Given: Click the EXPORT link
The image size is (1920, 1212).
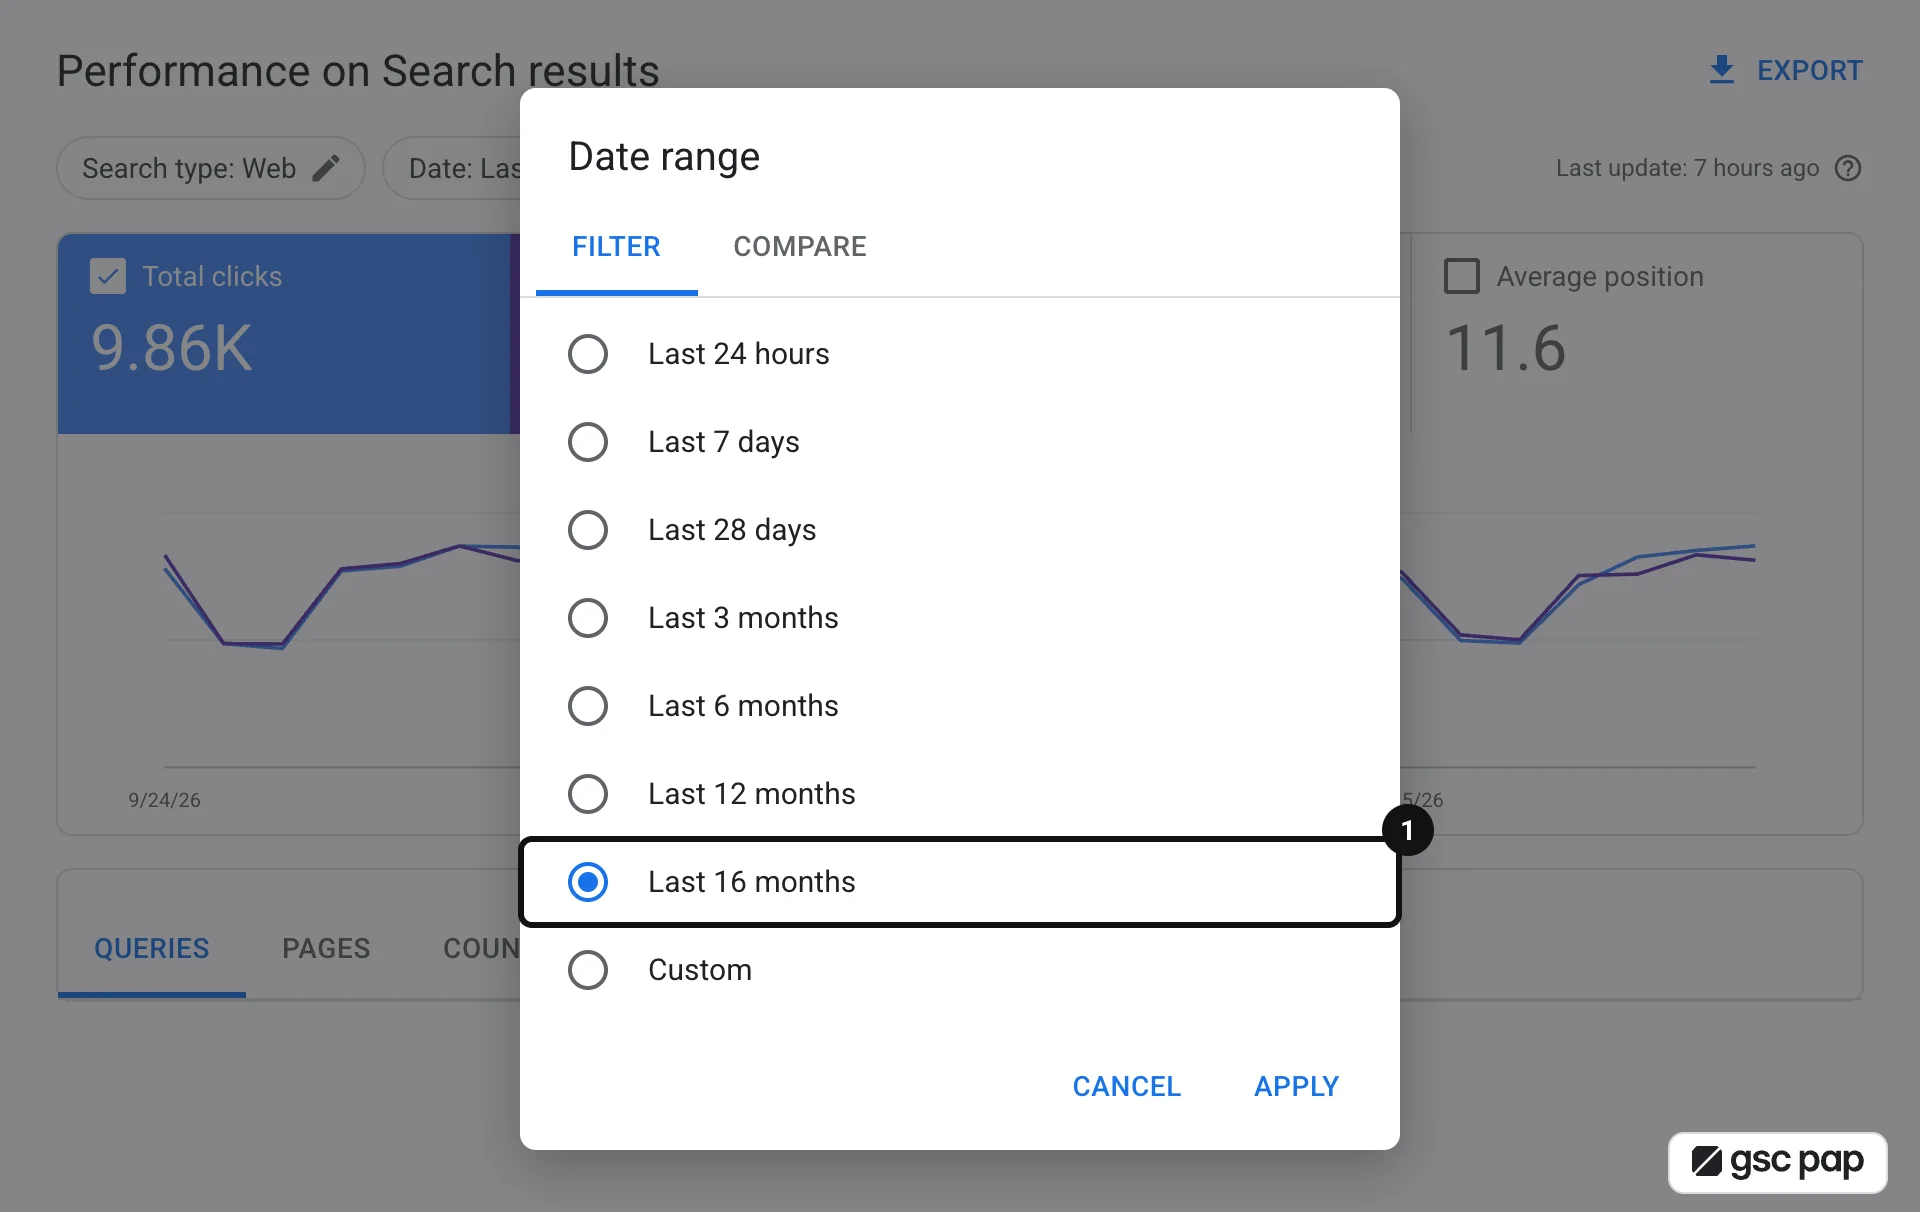Looking at the screenshot, I should [x=1785, y=70].
